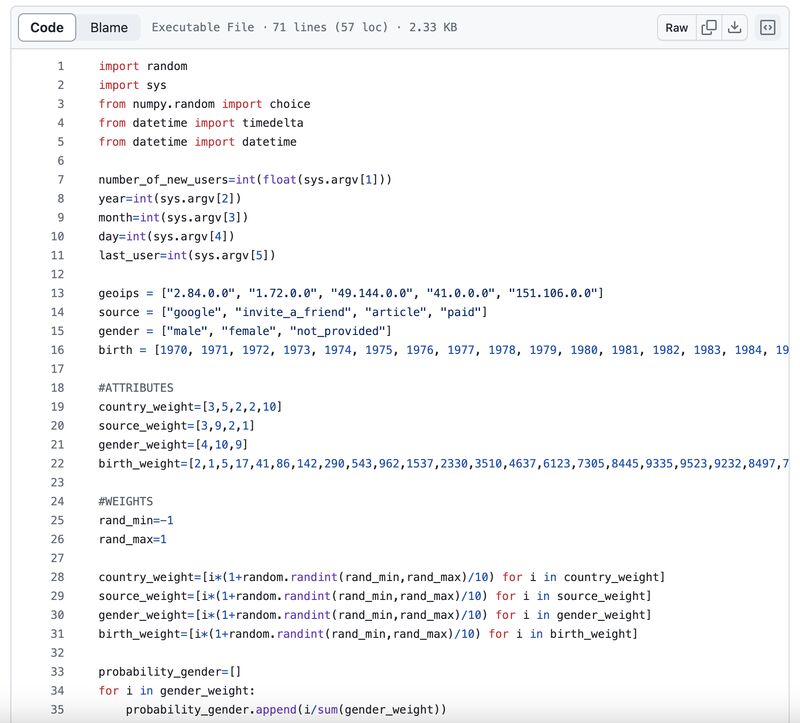Viewport: 800px width, 723px height.
Task: Select line number 1
Action: (x=61, y=66)
